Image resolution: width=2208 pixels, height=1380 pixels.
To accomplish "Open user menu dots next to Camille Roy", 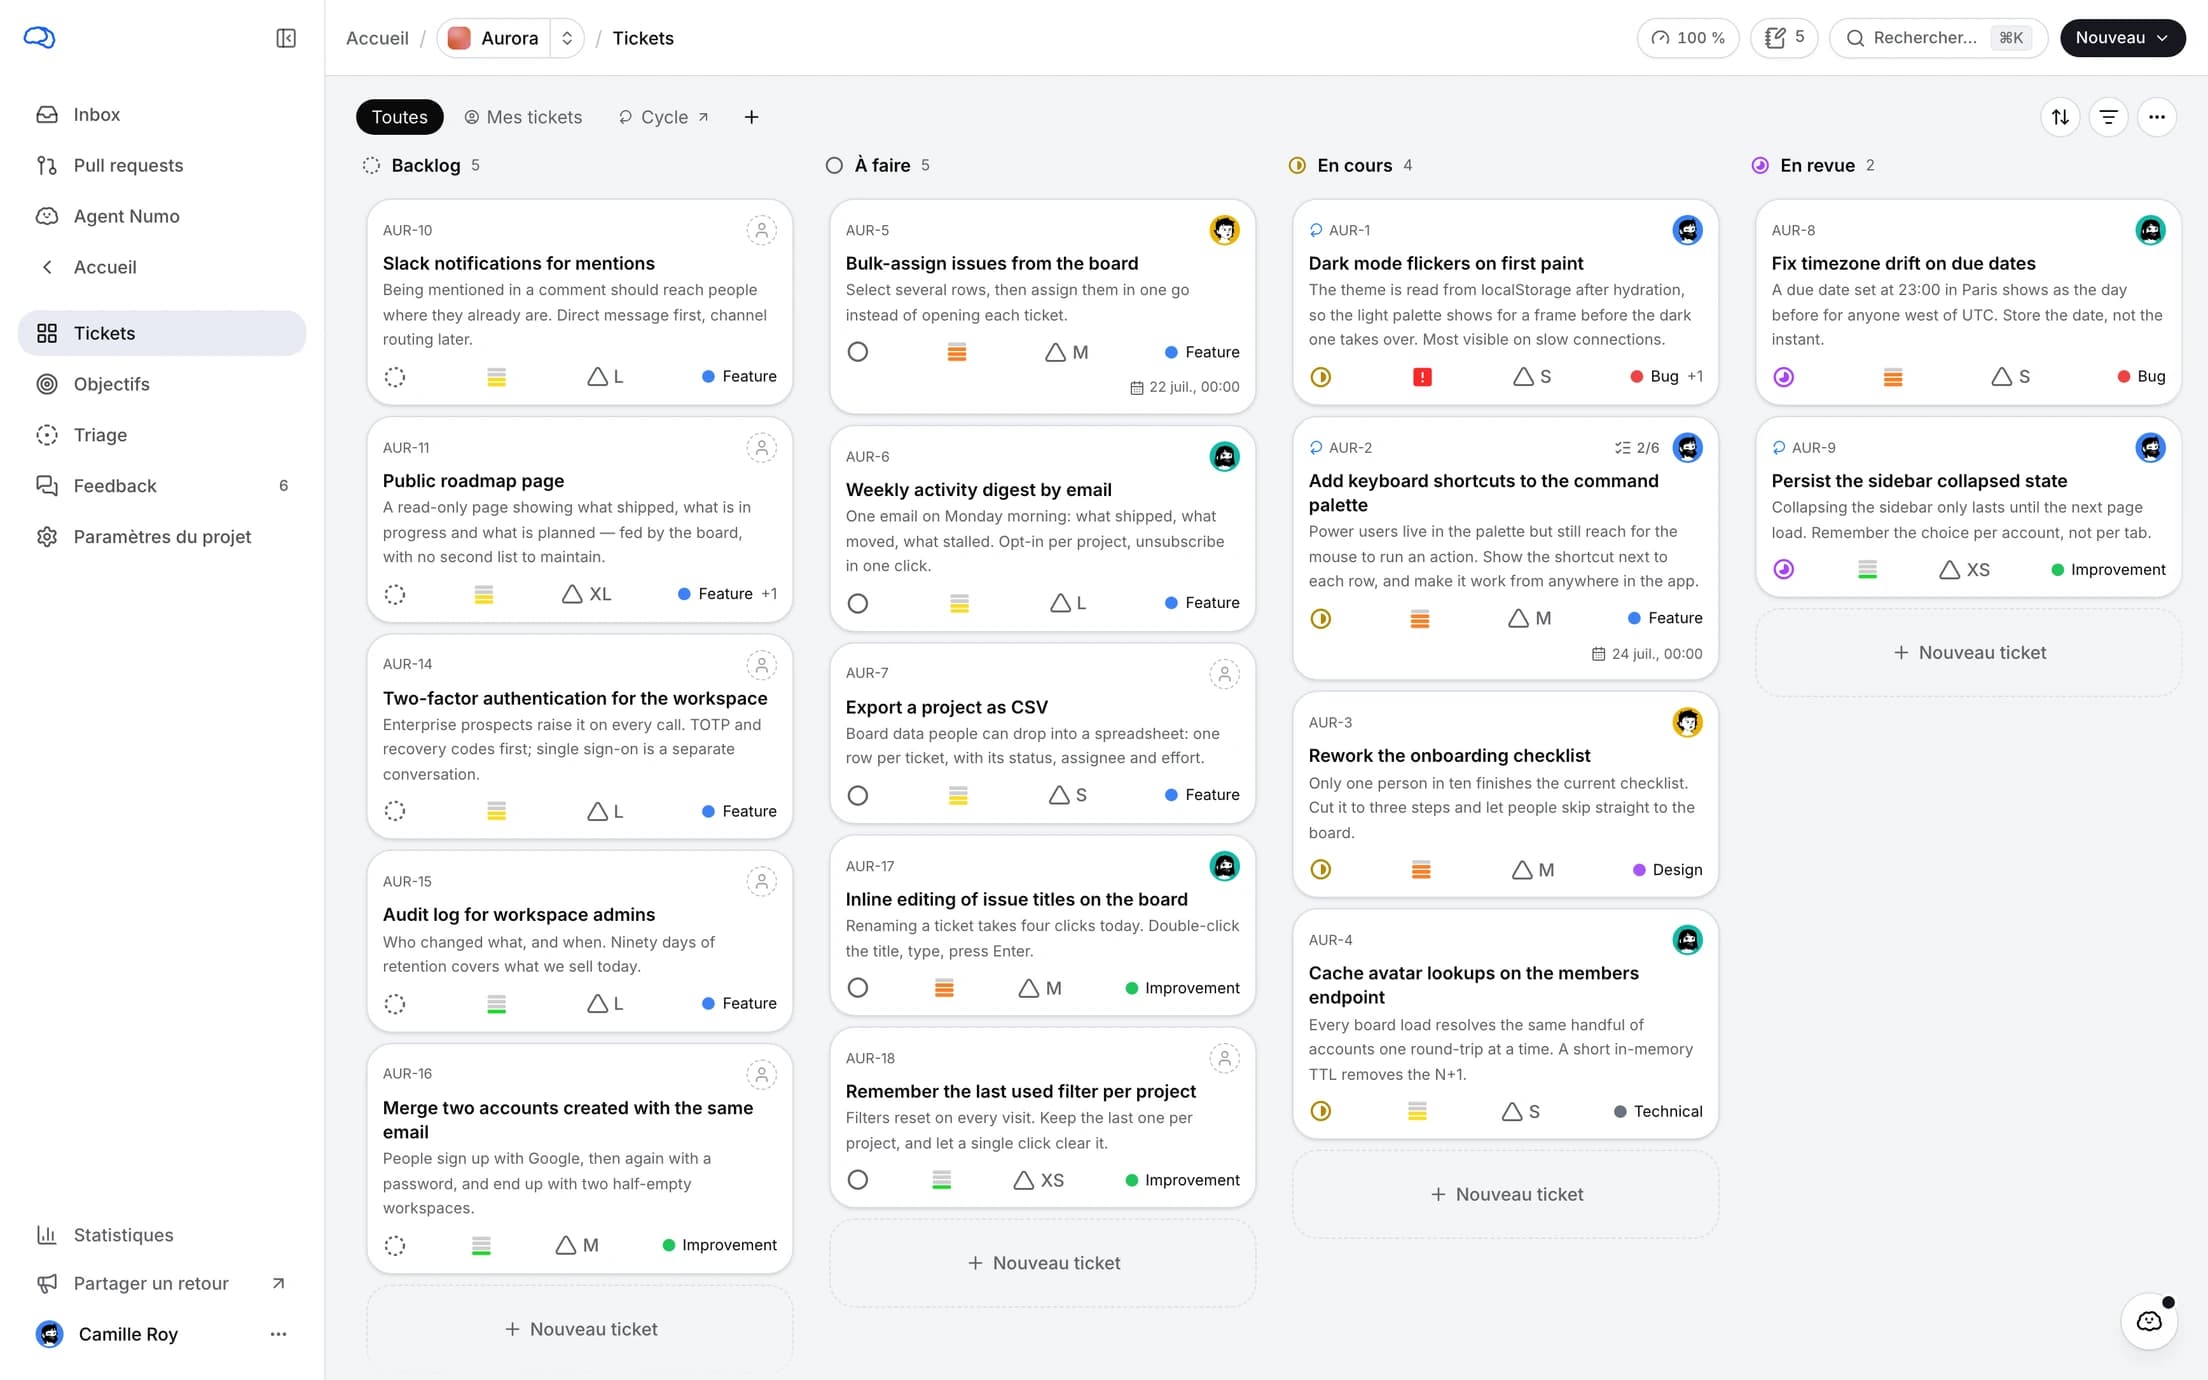I will [x=278, y=1334].
